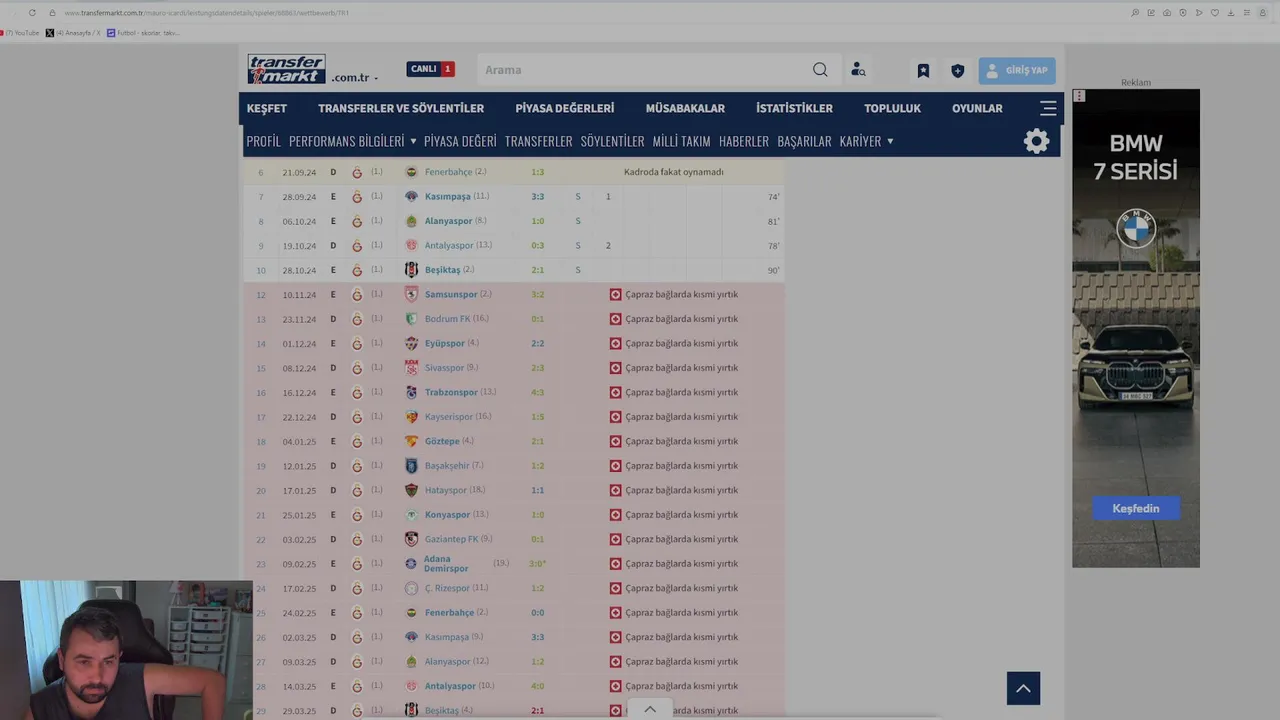The height and width of the screenshot is (720, 1280).
Task: Open the MÜSABAKALAR menu
Action: 685,108
